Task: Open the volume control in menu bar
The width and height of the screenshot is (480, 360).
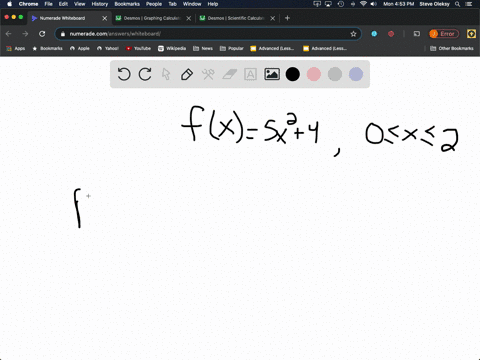Action: [x=374, y=4]
